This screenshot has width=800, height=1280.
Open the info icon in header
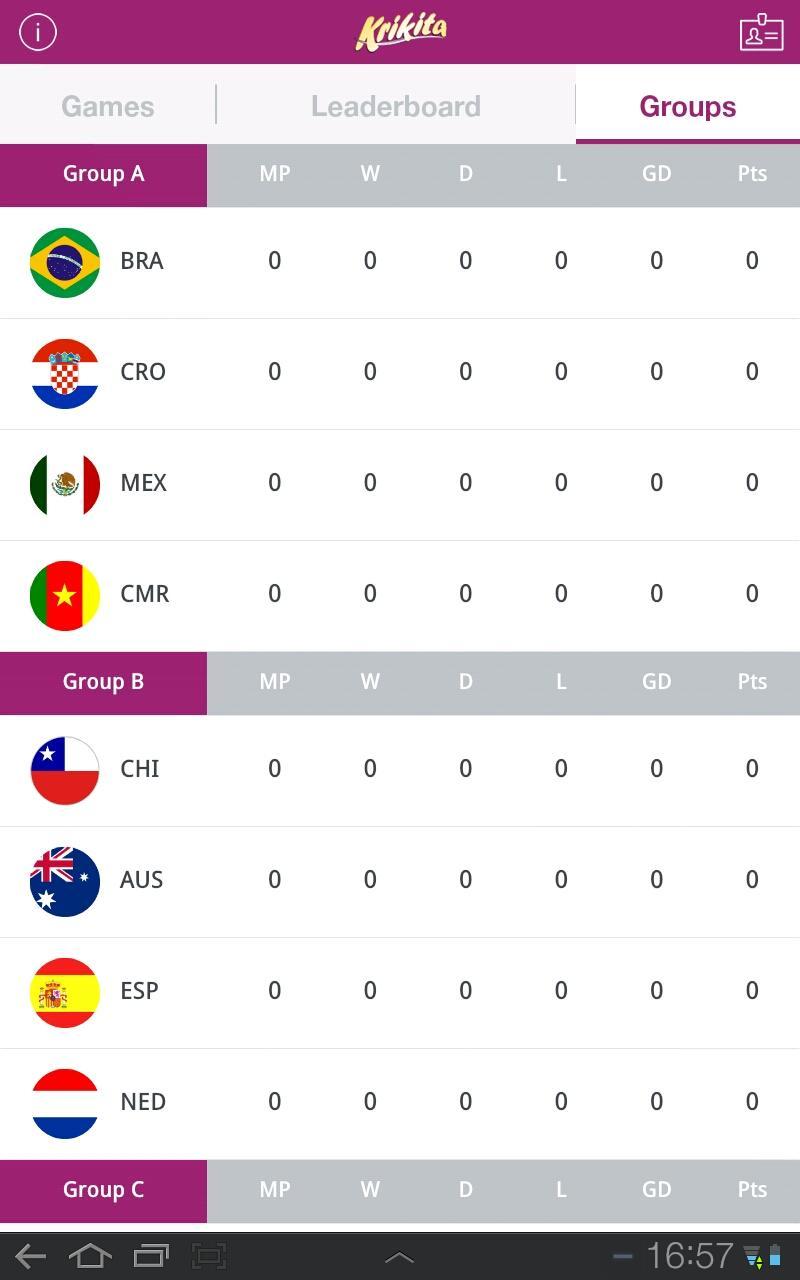pyautogui.click(x=38, y=32)
